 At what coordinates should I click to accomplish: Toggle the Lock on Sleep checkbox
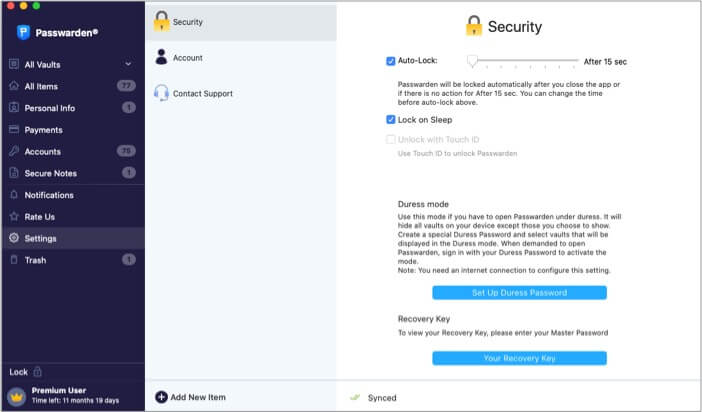(390, 120)
